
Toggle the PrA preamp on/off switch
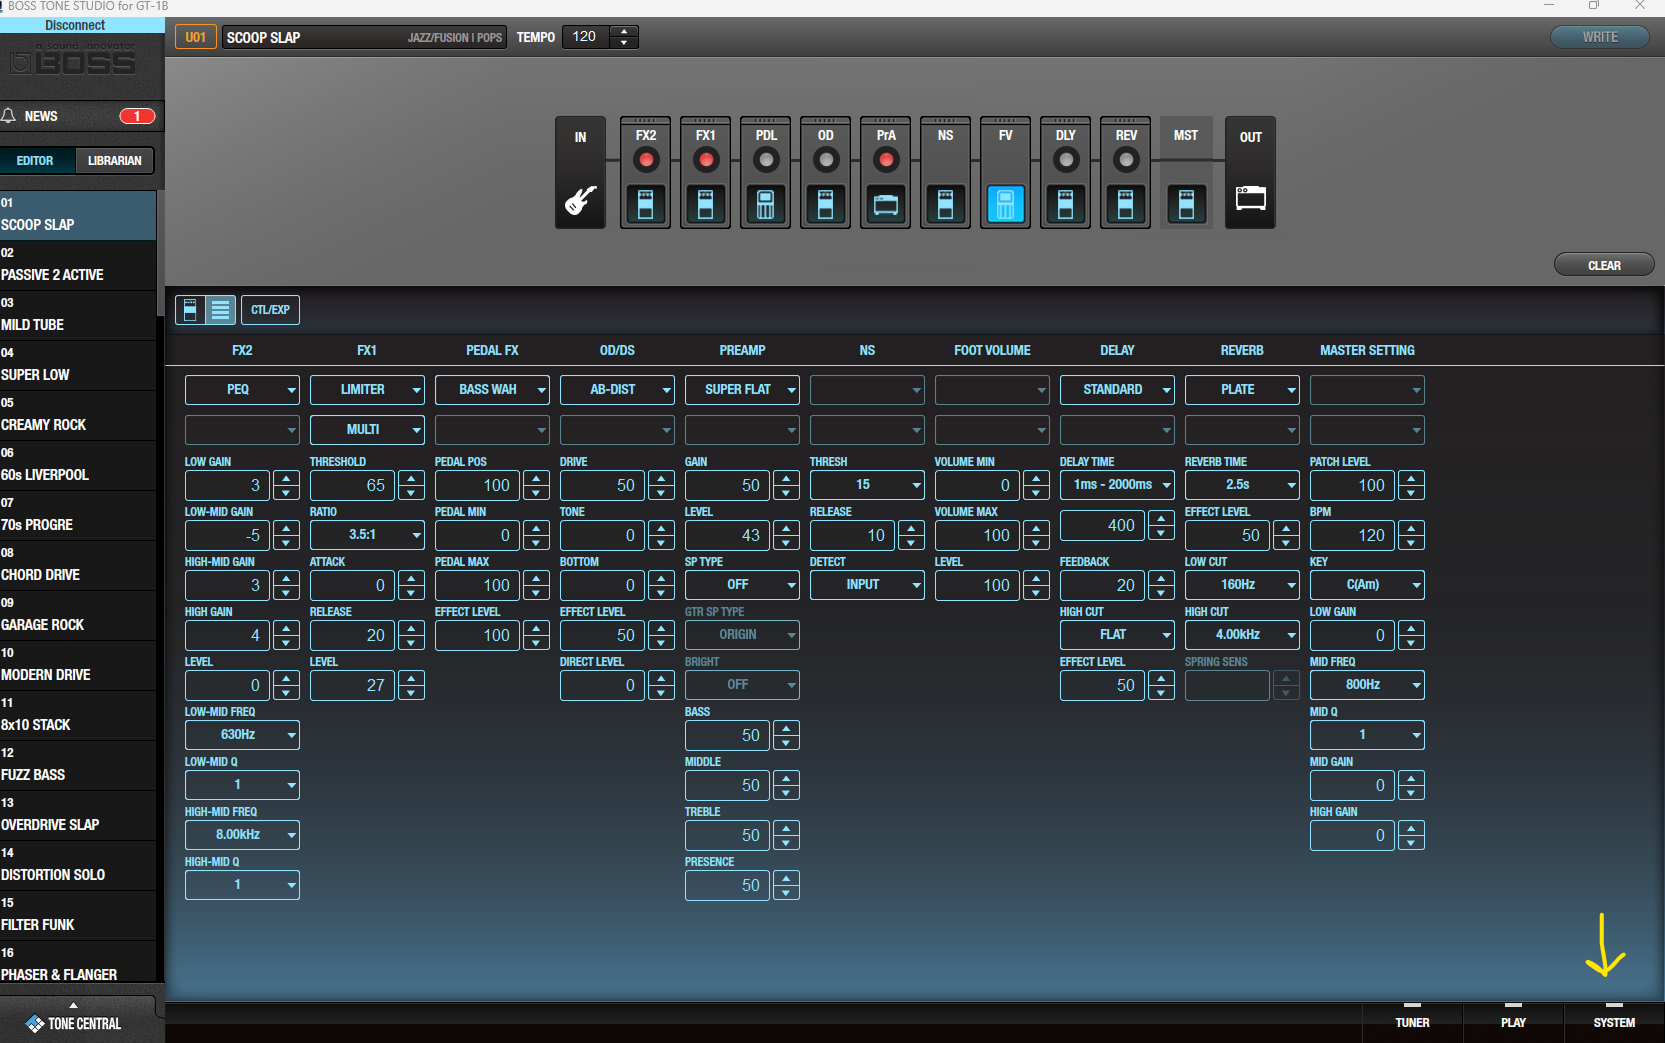(x=886, y=160)
